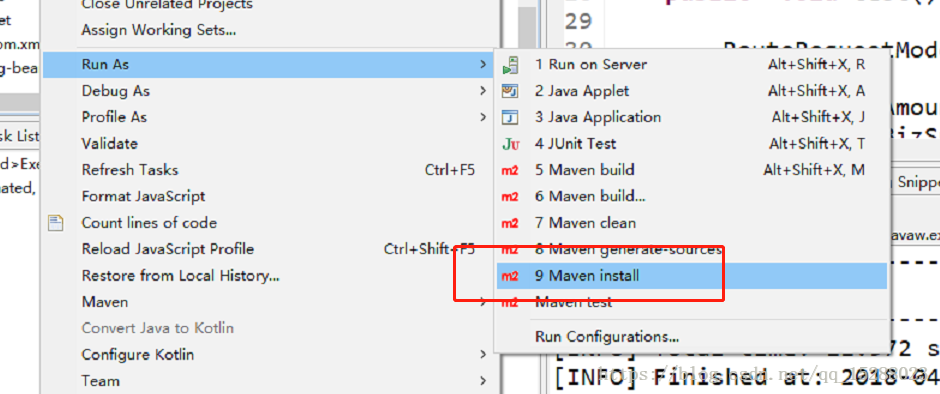Open the Run As menu item
Screen dimensions: 940x394
[x=268, y=64]
